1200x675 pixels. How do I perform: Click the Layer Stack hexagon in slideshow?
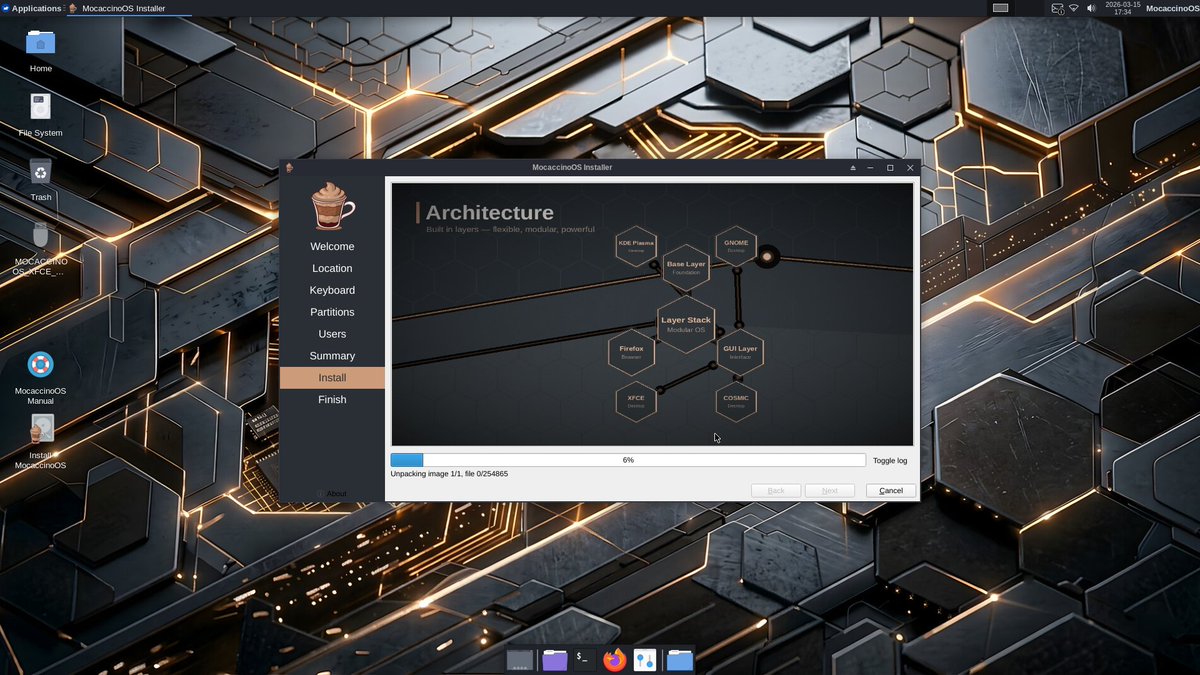686,324
